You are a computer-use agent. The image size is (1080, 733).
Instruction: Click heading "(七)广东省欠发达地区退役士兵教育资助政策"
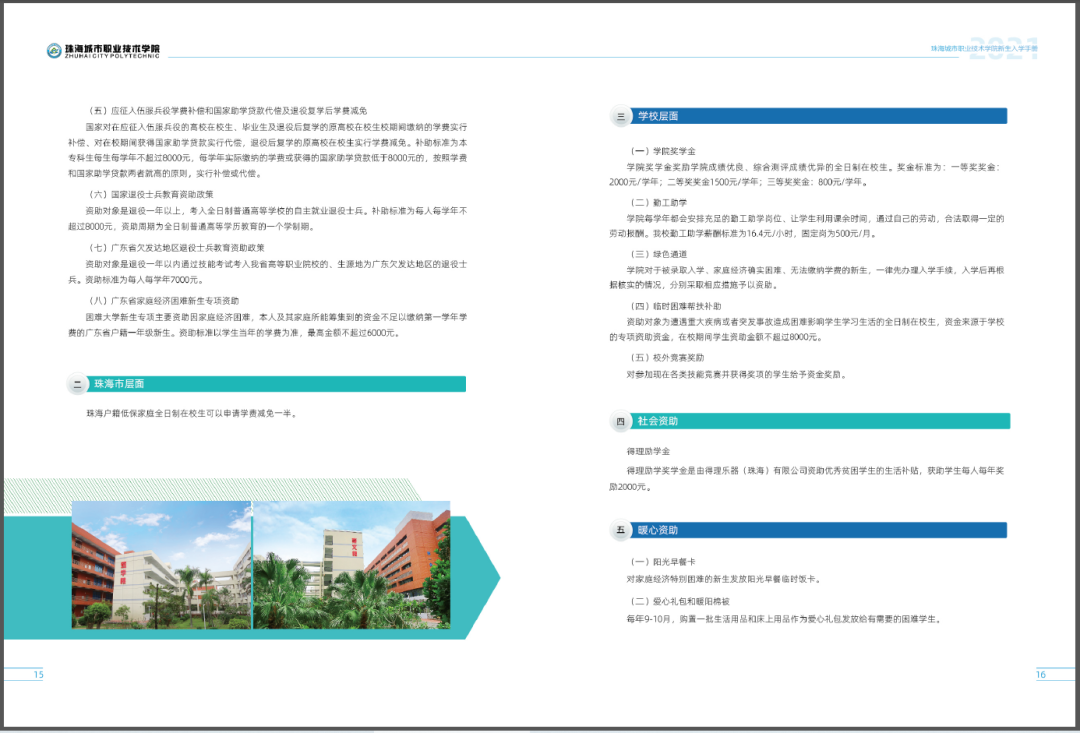click(x=176, y=247)
